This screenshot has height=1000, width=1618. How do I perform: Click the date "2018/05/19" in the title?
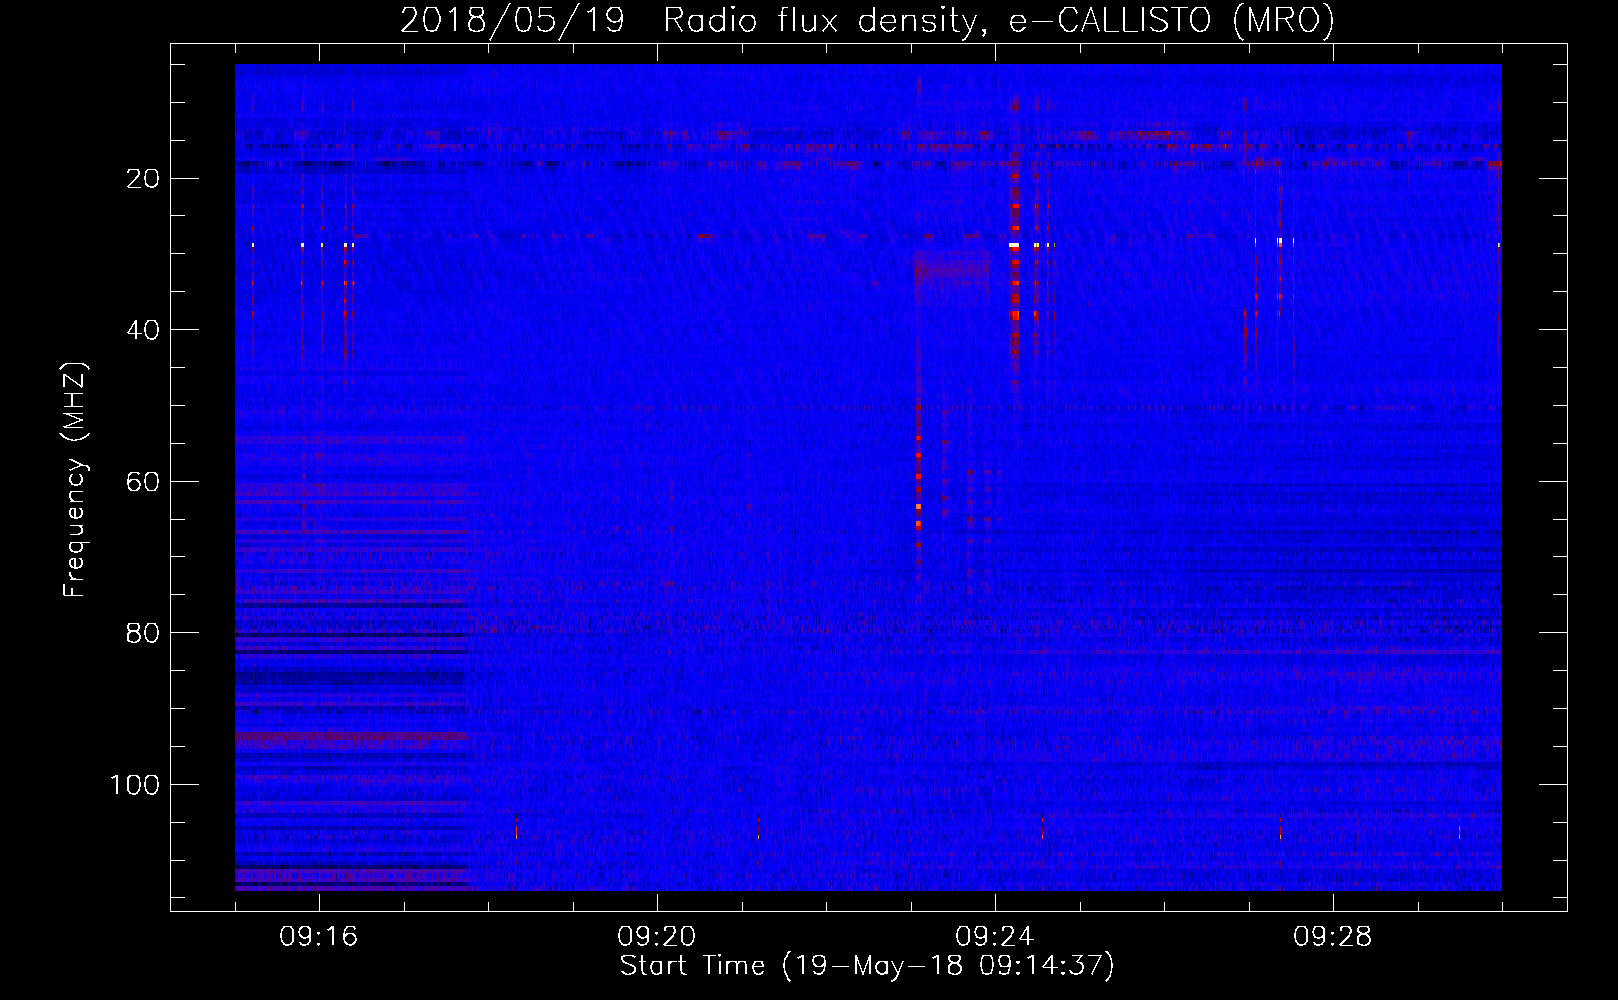(513, 21)
